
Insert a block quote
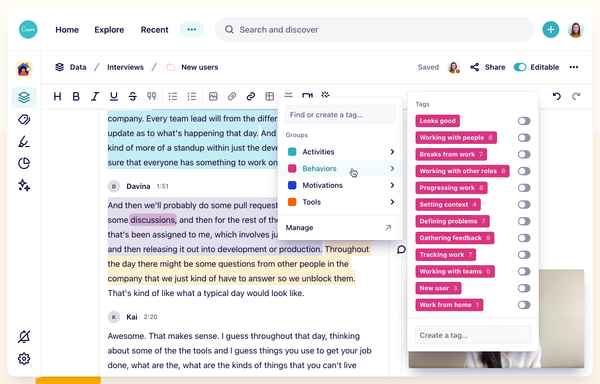point(152,96)
